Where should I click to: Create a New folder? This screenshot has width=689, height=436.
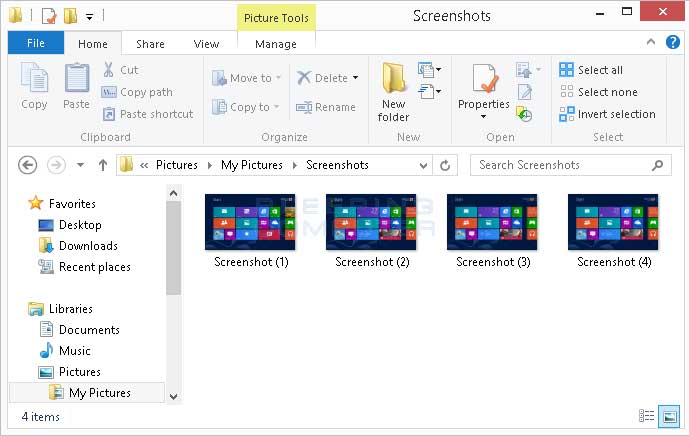(x=393, y=92)
